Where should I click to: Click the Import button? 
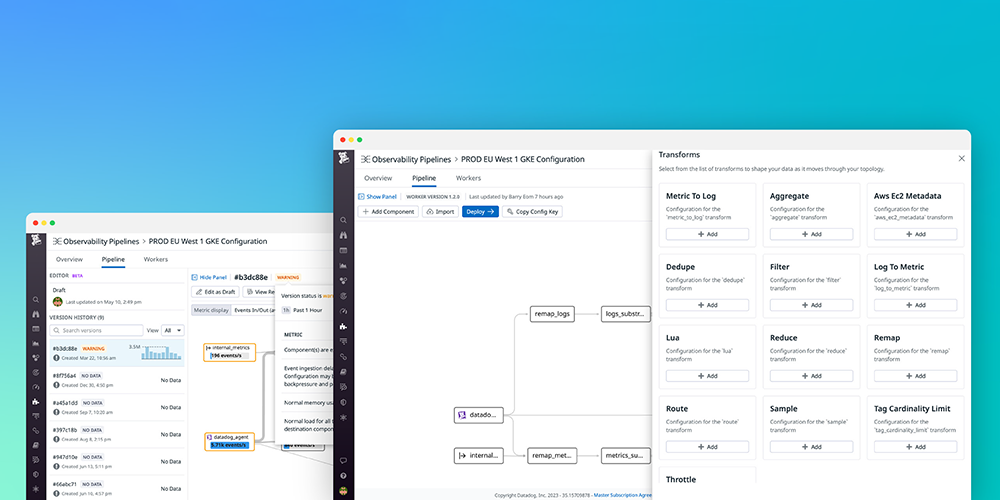coord(440,212)
